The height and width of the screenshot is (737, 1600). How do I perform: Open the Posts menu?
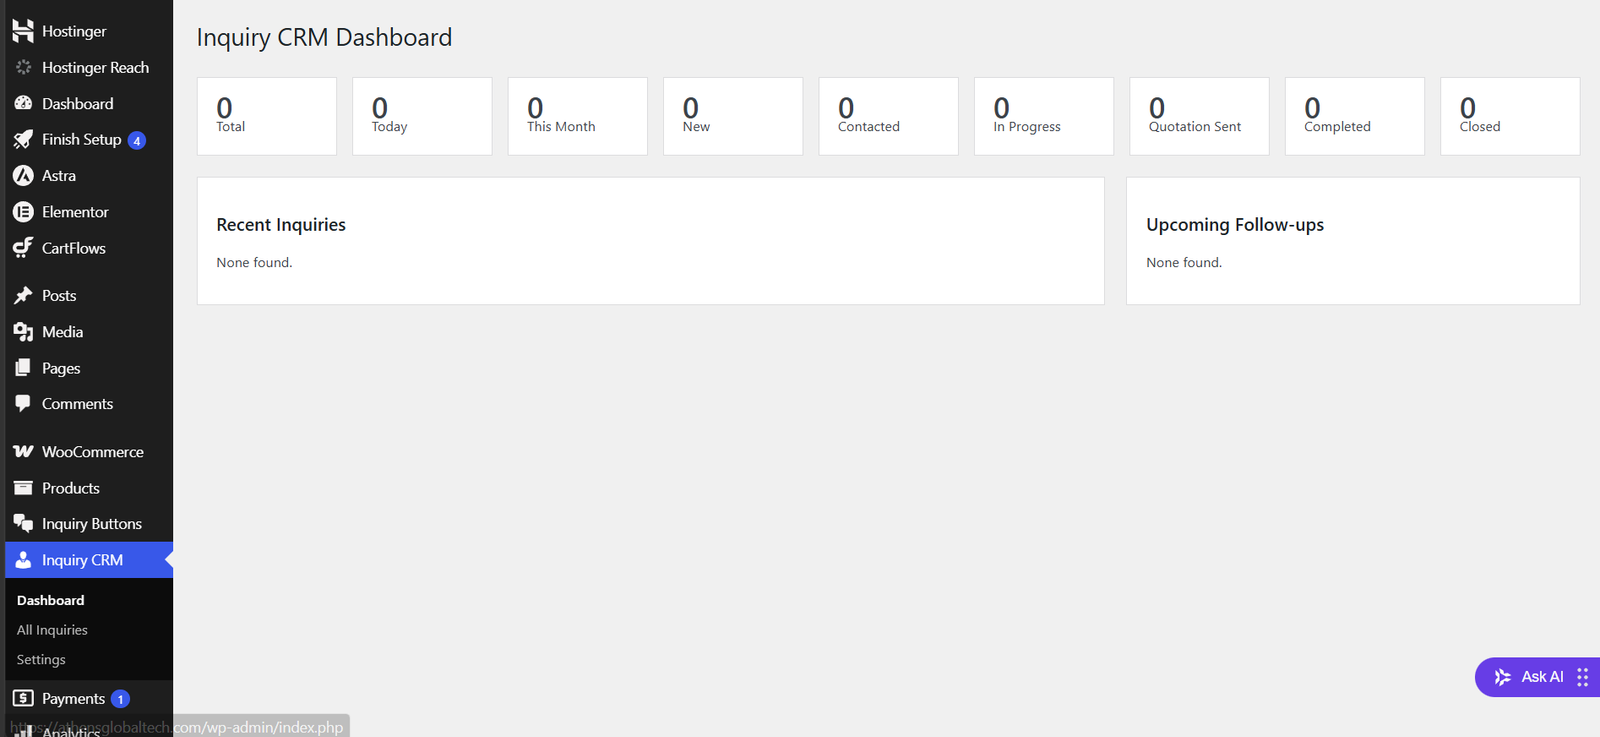(x=87, y=295)
